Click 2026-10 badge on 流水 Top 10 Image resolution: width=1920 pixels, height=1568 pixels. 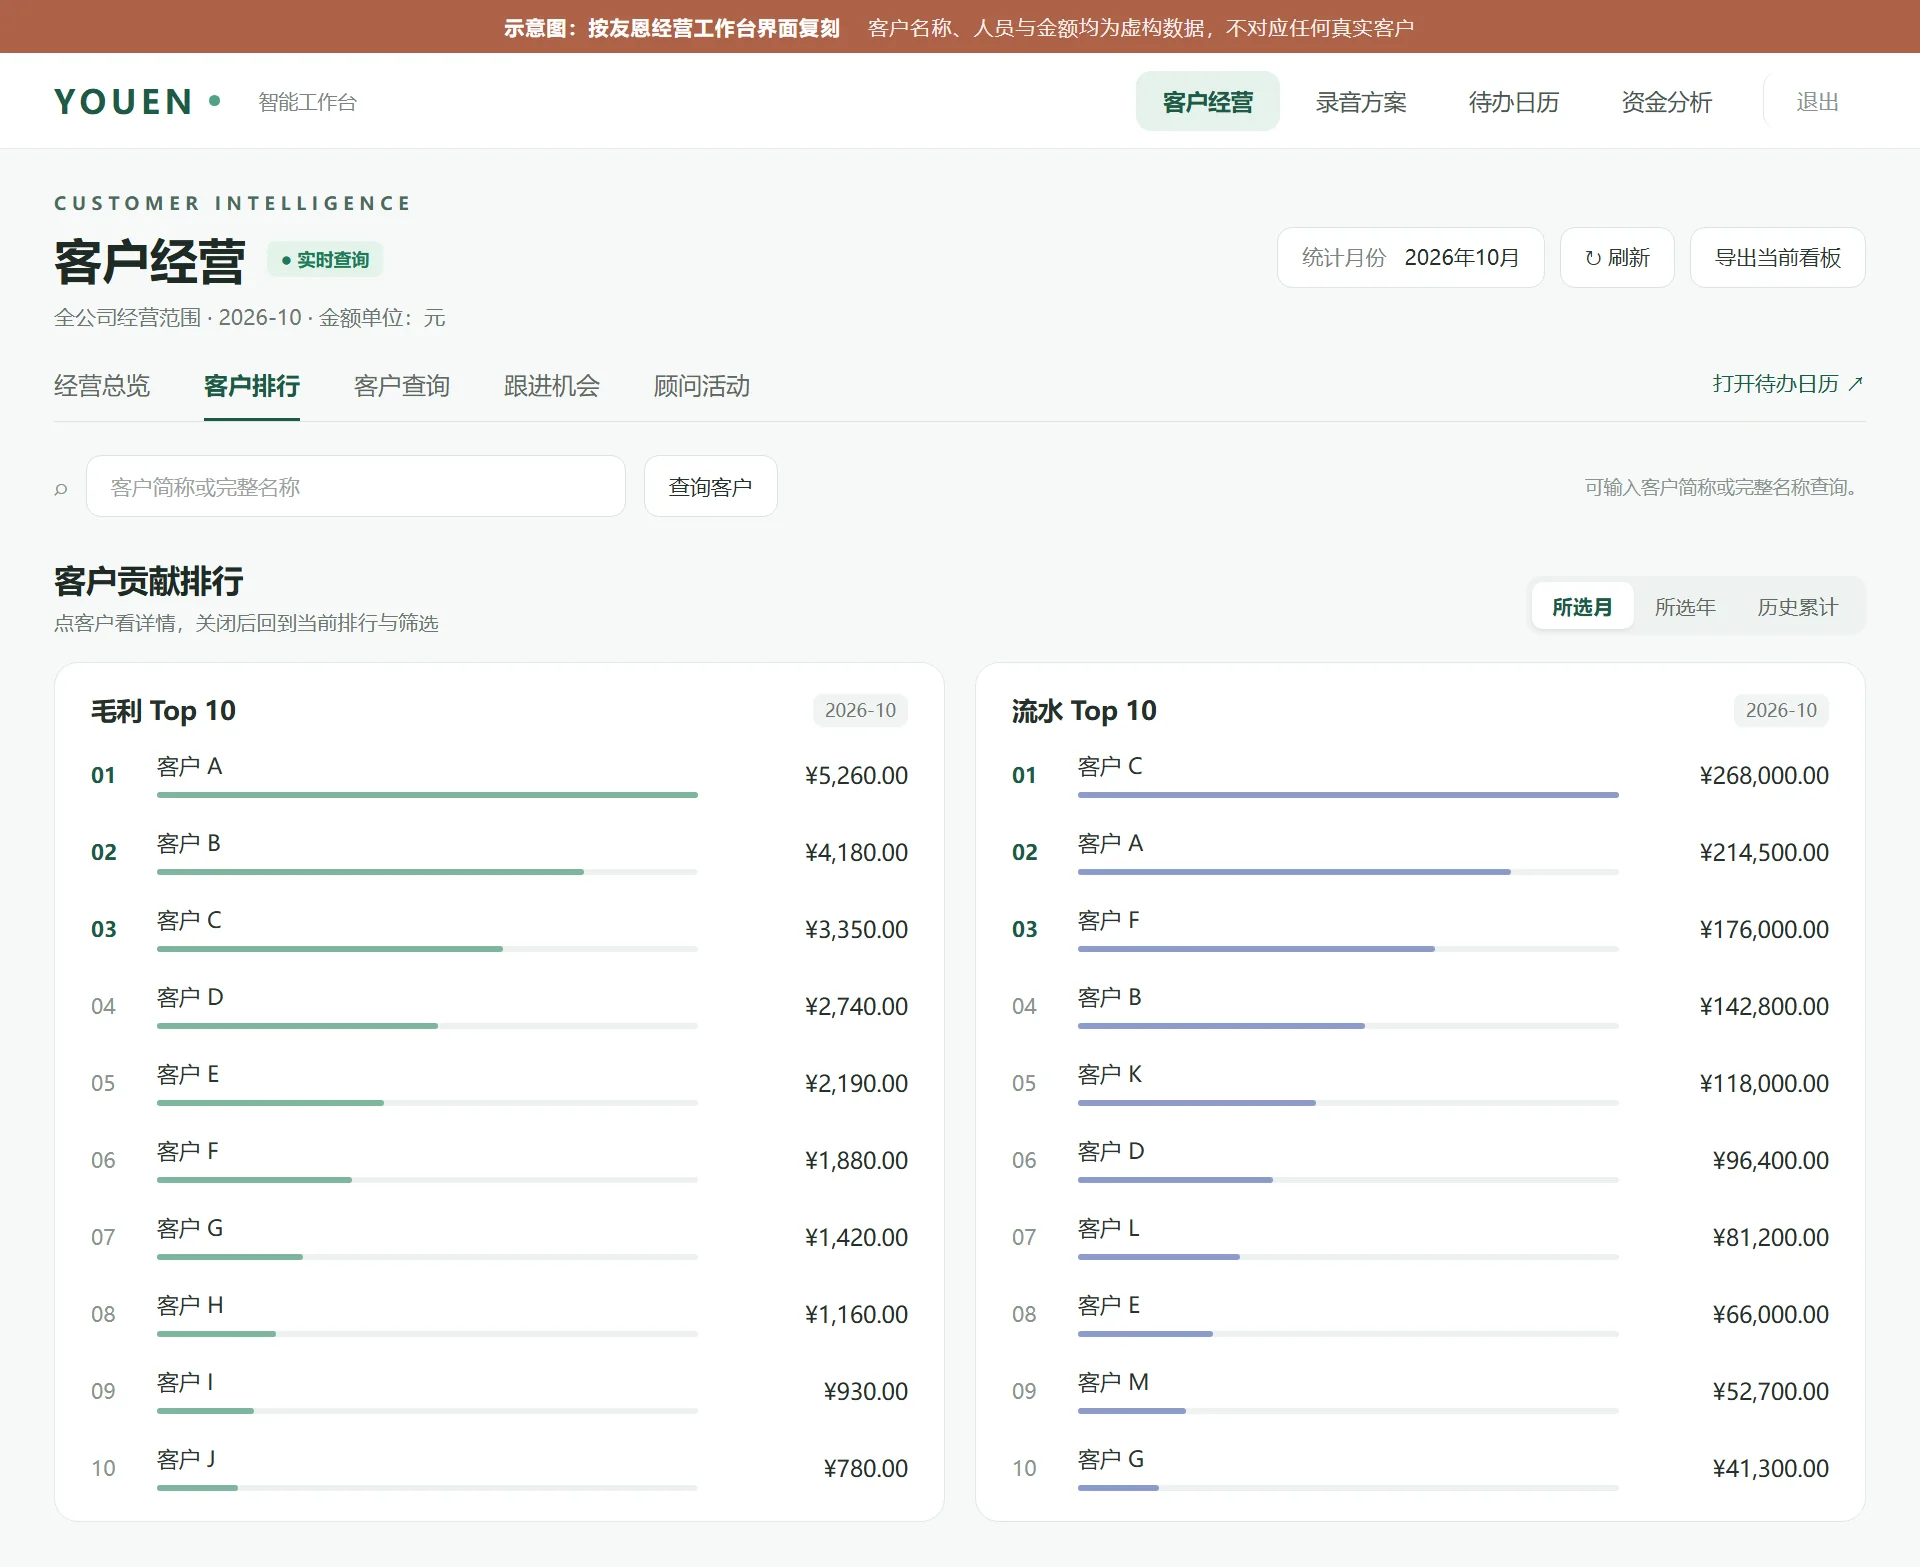(x=1781, y=710)
